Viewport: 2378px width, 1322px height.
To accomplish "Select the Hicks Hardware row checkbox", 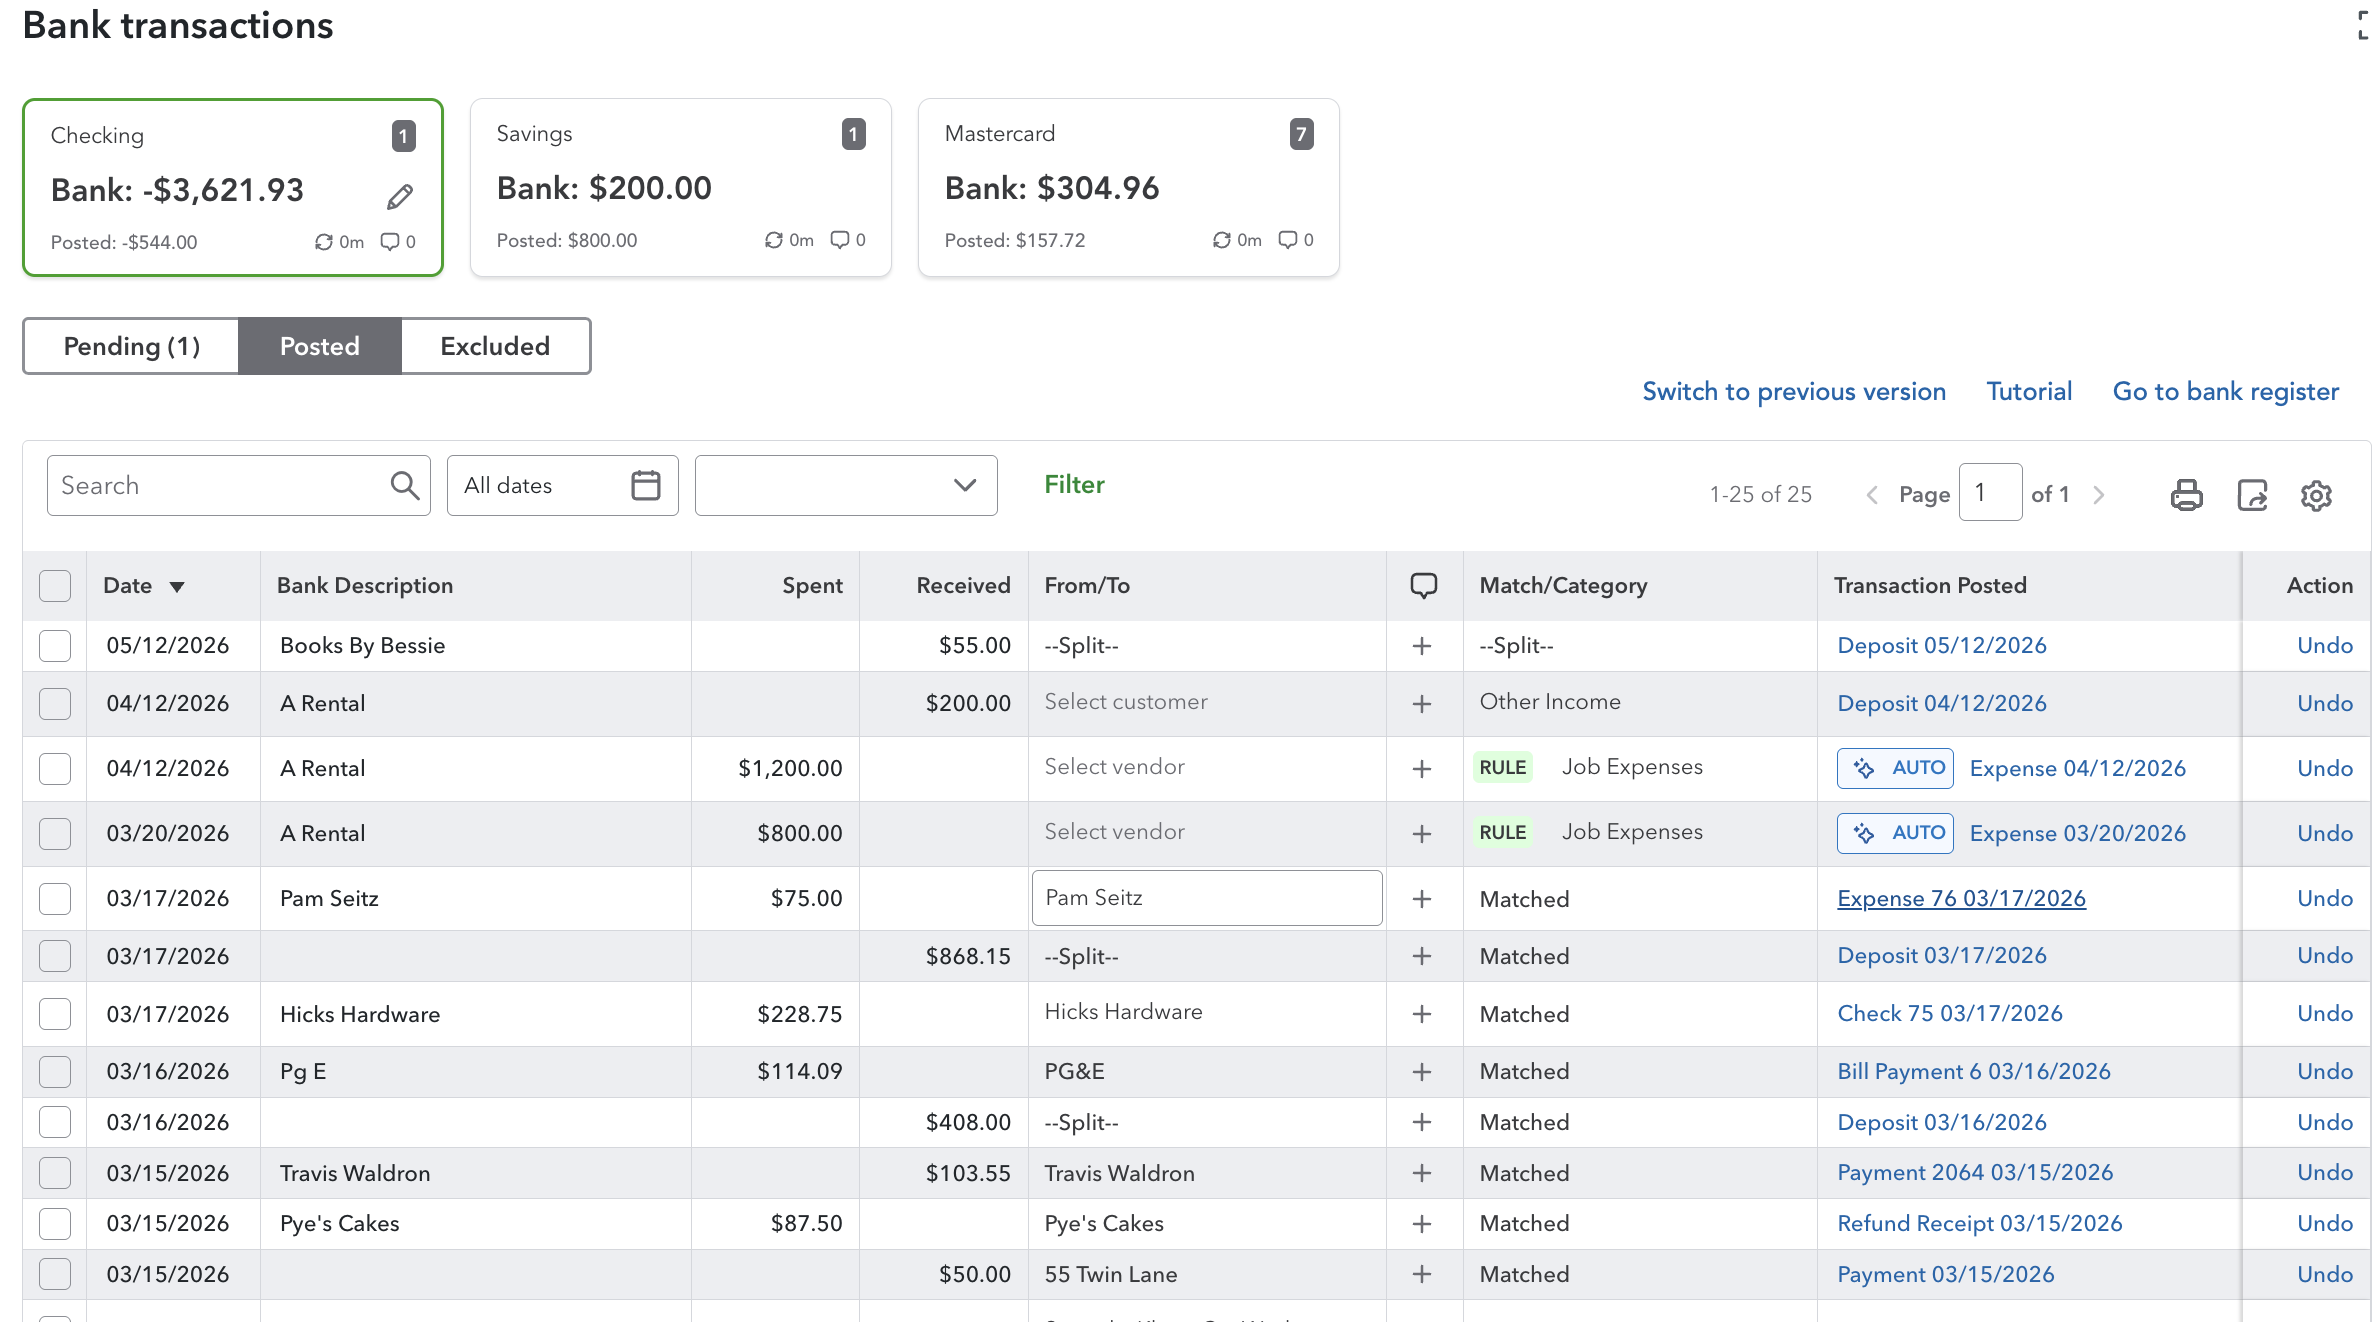I will coord(55,1014).
